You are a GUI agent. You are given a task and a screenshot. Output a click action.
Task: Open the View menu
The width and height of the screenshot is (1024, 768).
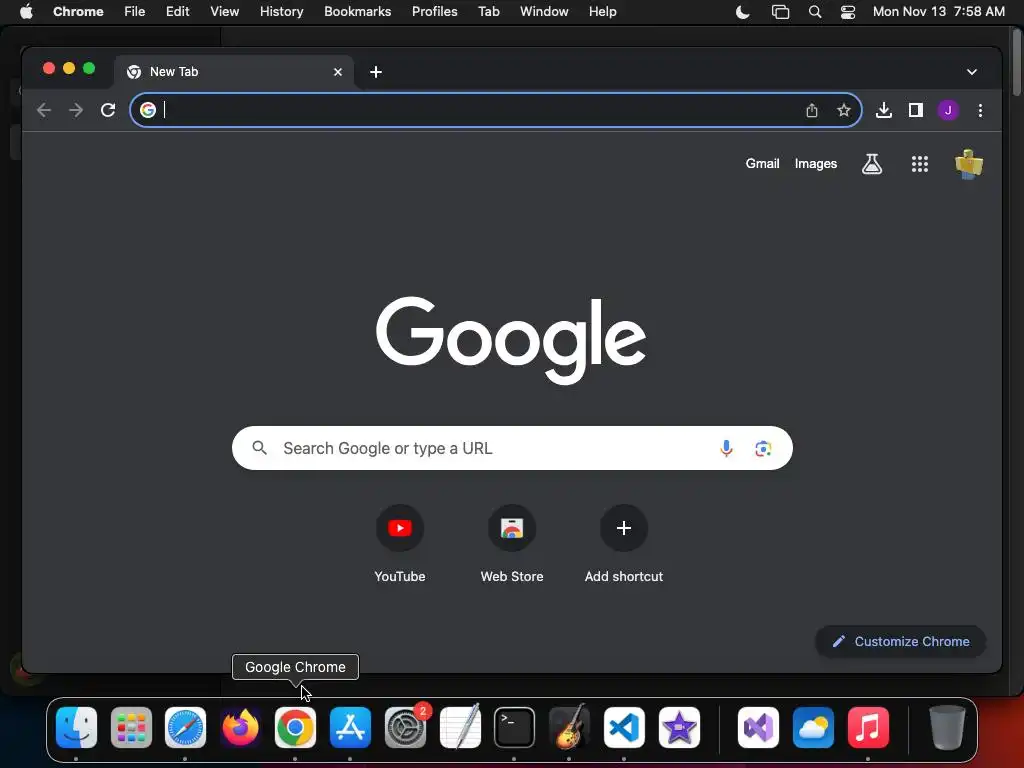[x=224, y=12]
